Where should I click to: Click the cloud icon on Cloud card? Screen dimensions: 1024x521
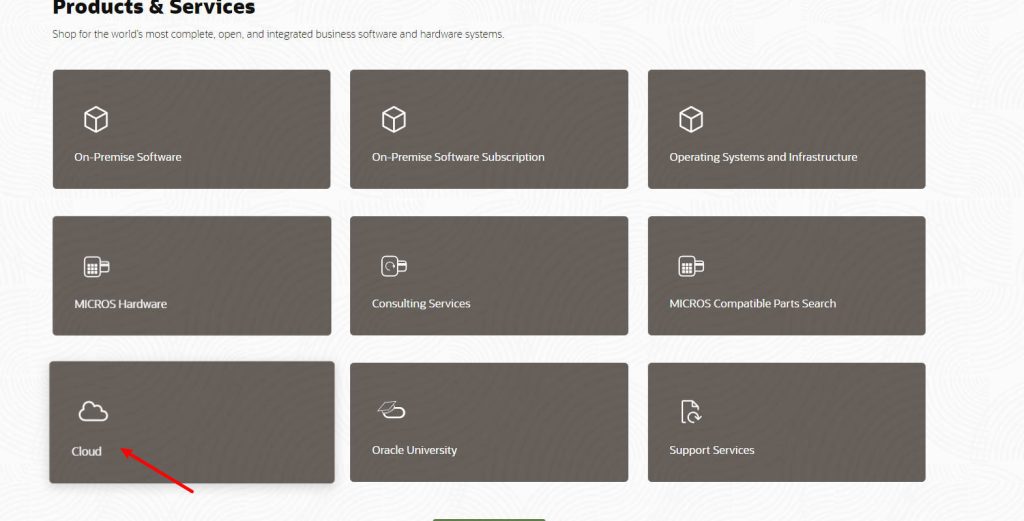tap(93, 411)
